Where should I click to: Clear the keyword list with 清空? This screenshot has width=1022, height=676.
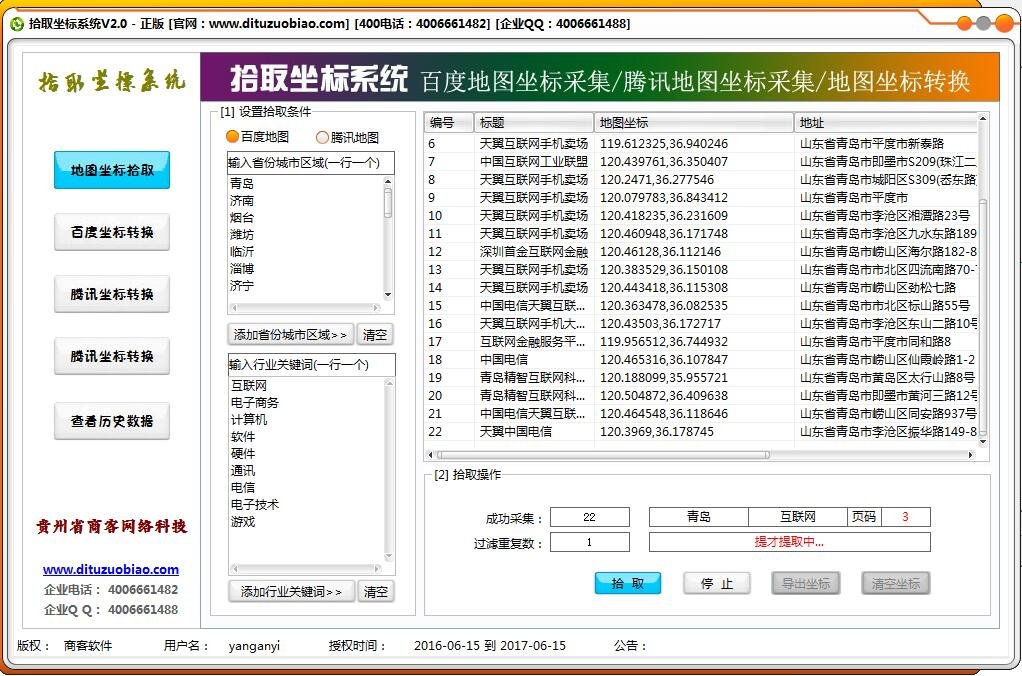(376, 591)
